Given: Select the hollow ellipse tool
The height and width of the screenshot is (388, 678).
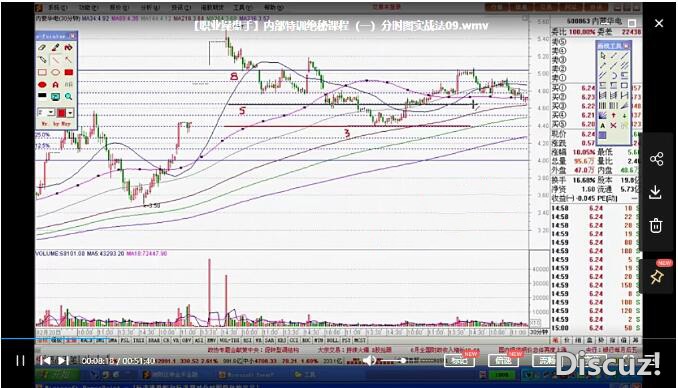Looking at the screenshot, I should click(55, 72).
